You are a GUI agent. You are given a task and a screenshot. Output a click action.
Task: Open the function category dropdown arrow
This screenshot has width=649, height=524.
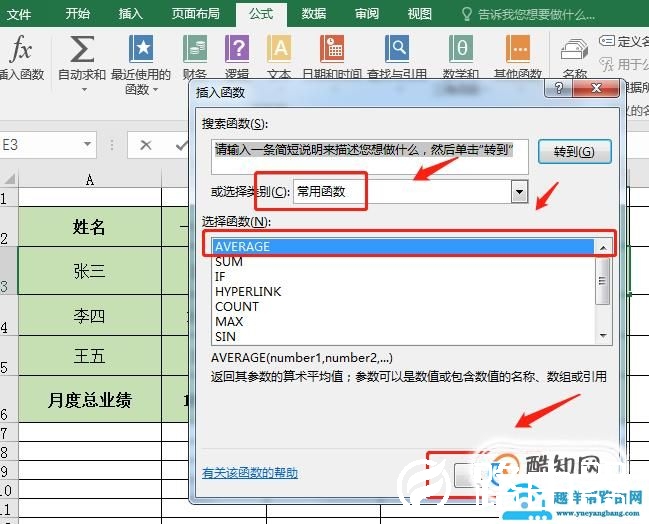point(519,191)
